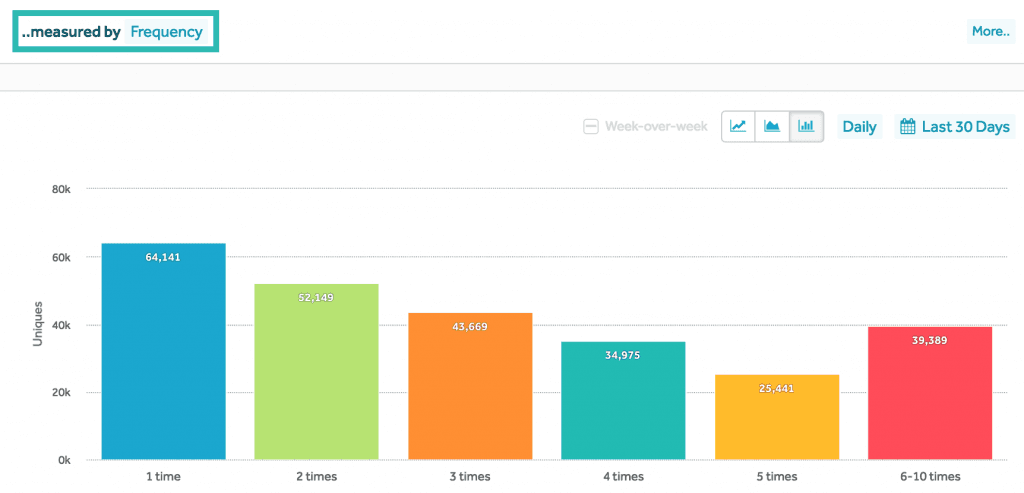This screenshot has height=493, width=1024.
Task: Switch to line chart view
Action: pyautogui.click(x=738, y=127)
